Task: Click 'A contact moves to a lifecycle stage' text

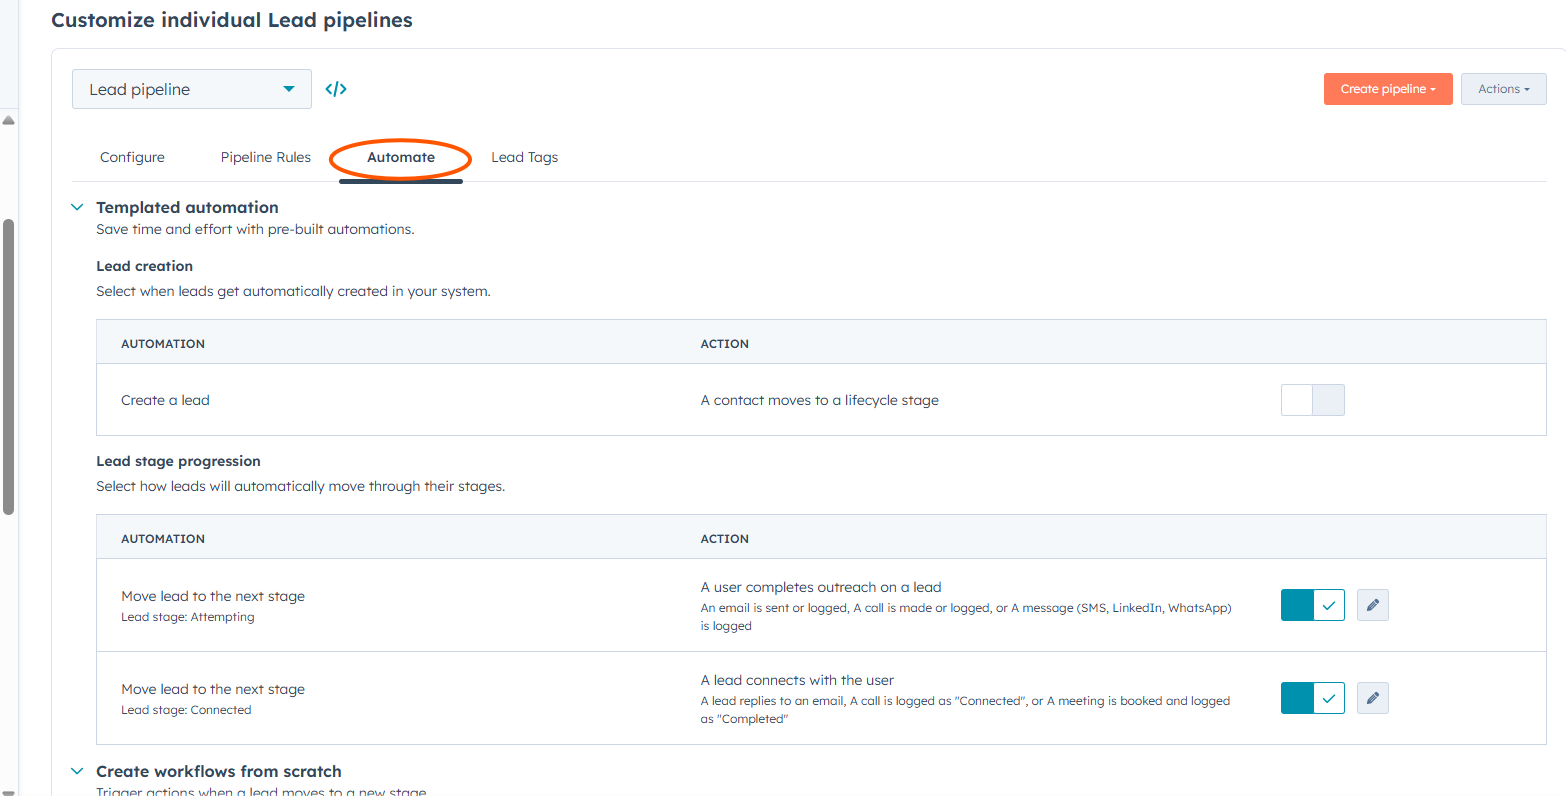Action: click(x=819, y=400)
